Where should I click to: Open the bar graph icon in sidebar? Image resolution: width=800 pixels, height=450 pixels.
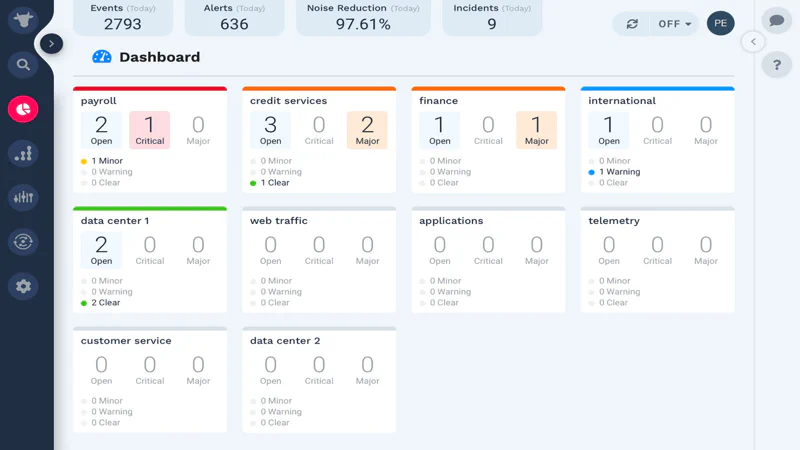click(22, 153)
